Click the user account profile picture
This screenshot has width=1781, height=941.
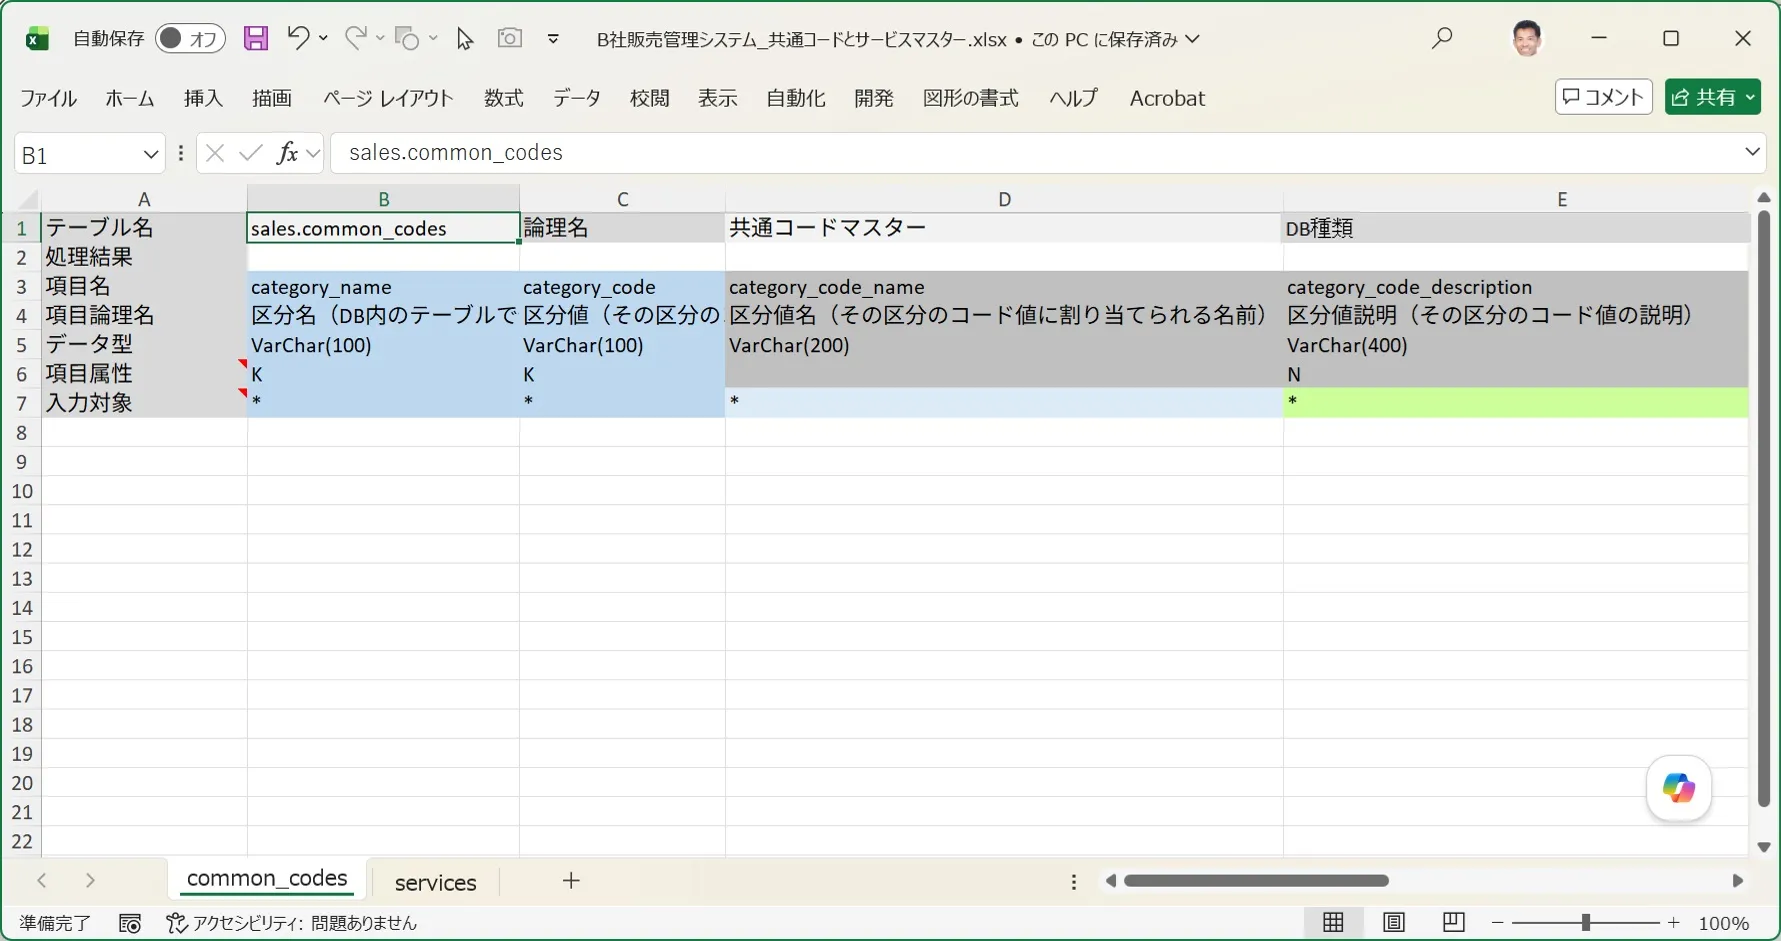point(1526,38)
